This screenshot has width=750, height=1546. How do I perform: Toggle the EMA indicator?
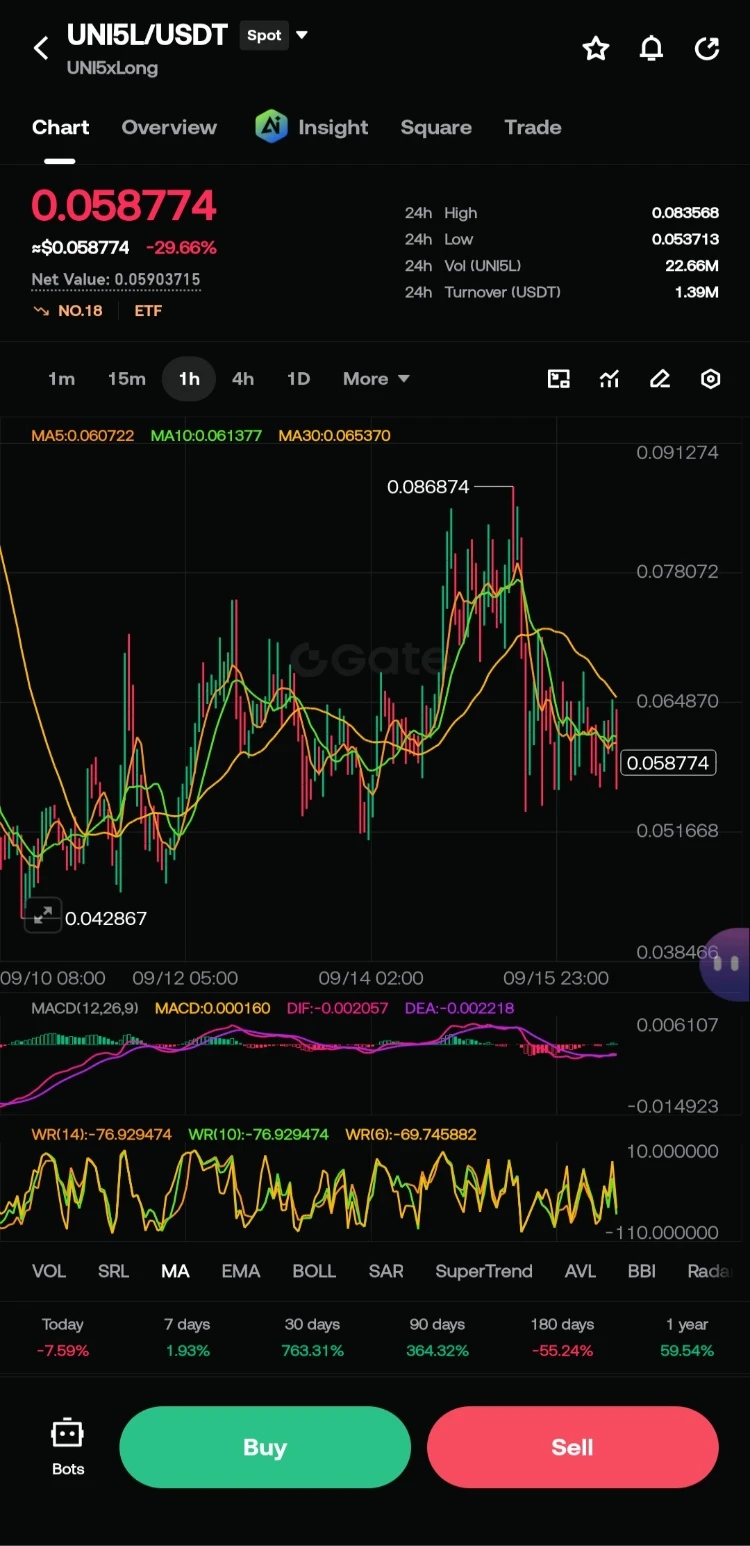tap(240, 1271)
